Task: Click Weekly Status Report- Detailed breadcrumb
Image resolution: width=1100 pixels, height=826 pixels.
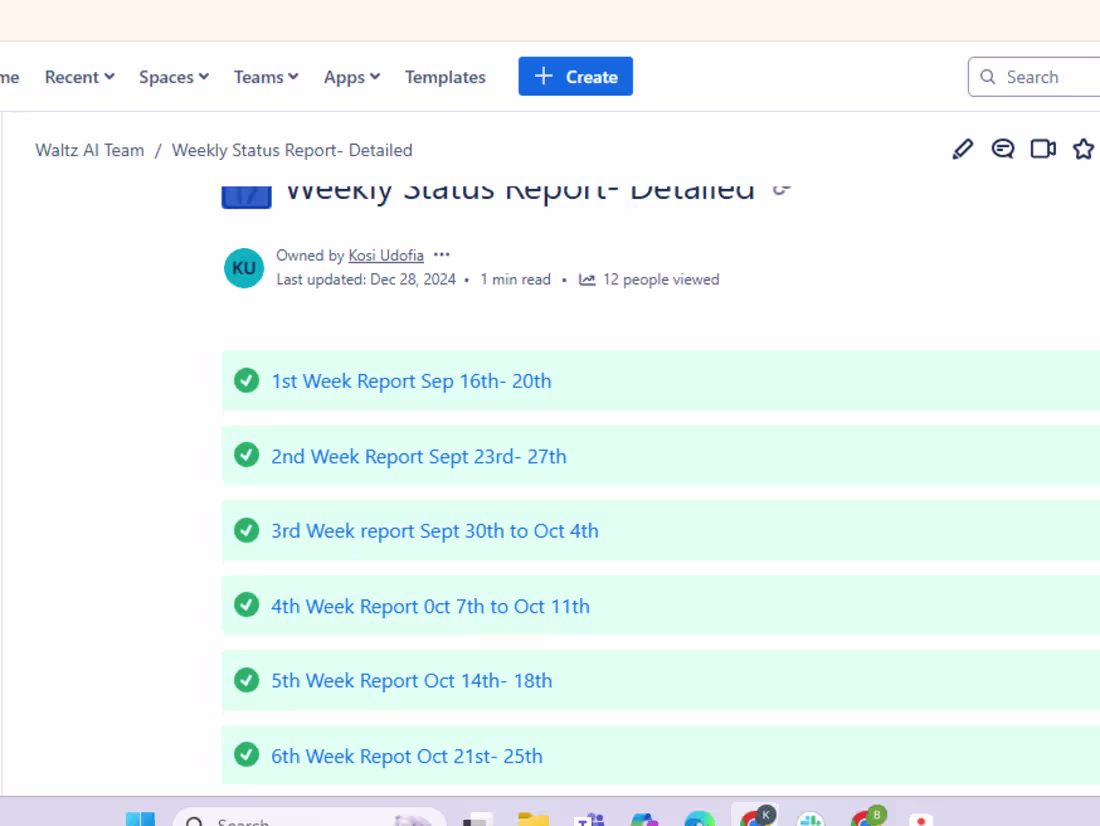Action: 292,150
